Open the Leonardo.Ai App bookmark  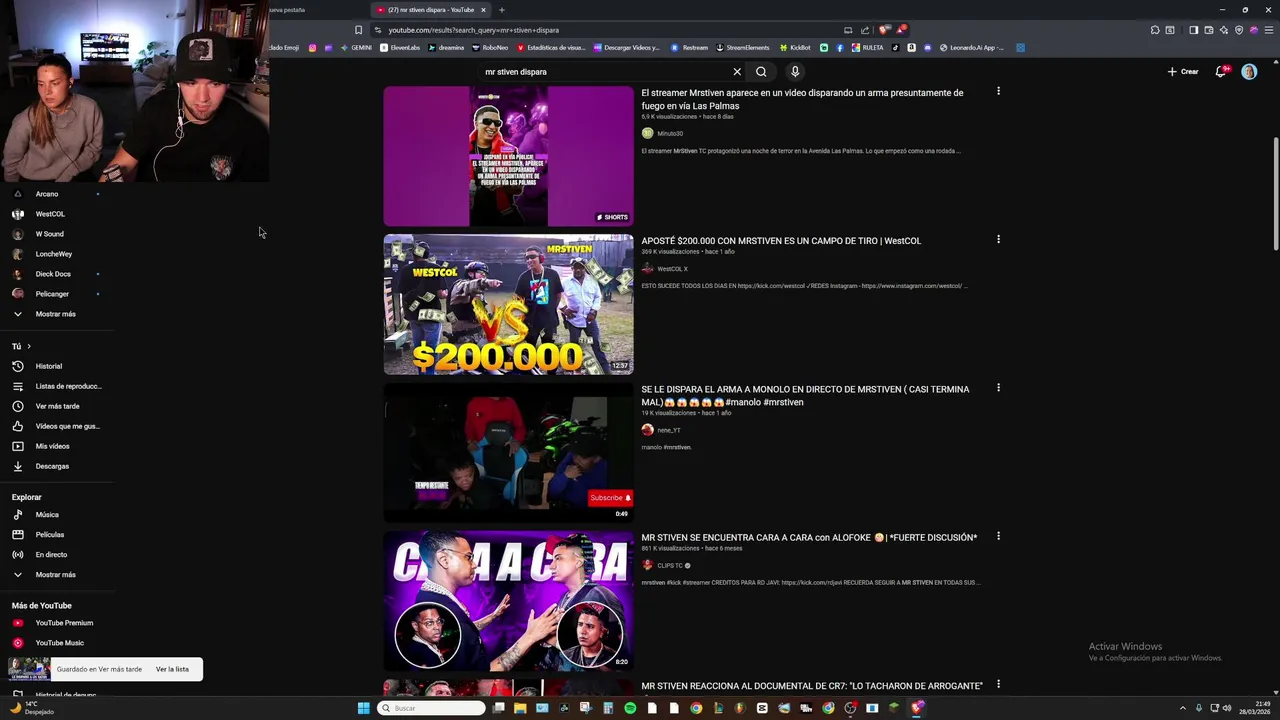972,47
